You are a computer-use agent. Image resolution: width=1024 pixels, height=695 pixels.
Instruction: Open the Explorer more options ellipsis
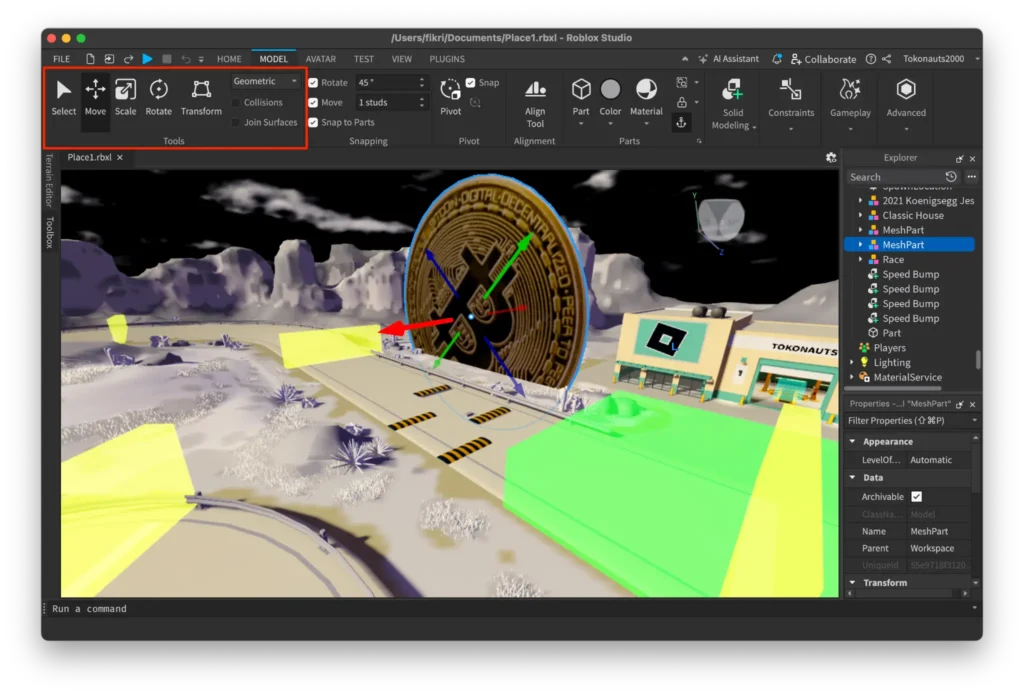click(x=972, y=177)
